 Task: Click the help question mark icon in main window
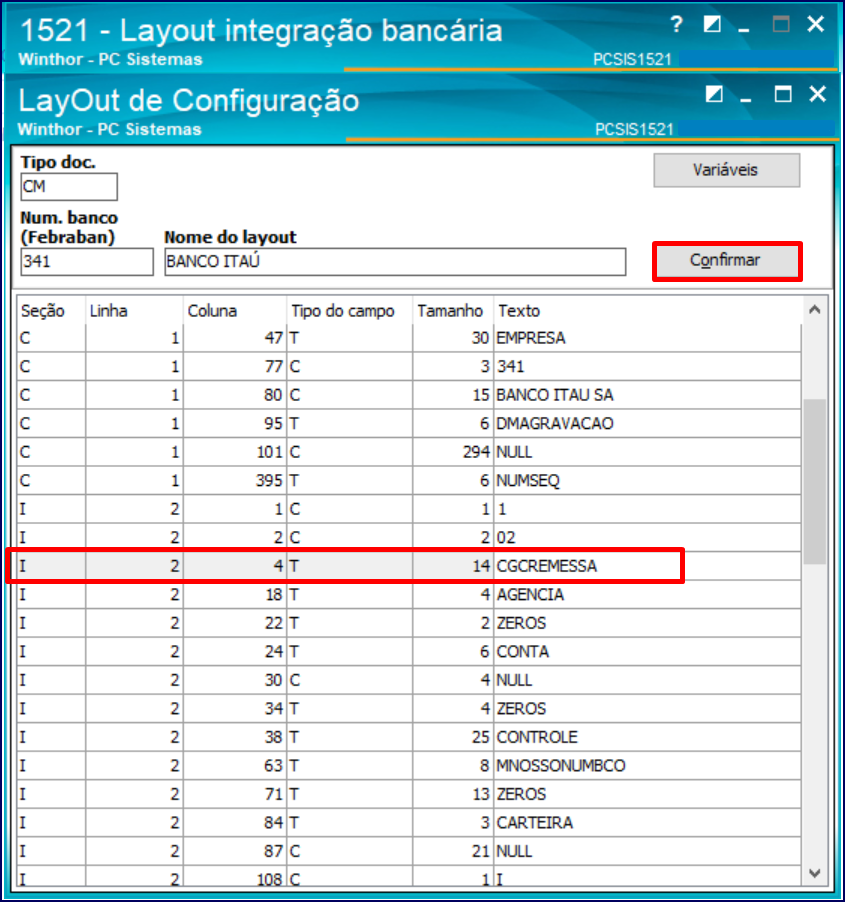(676, 24)
